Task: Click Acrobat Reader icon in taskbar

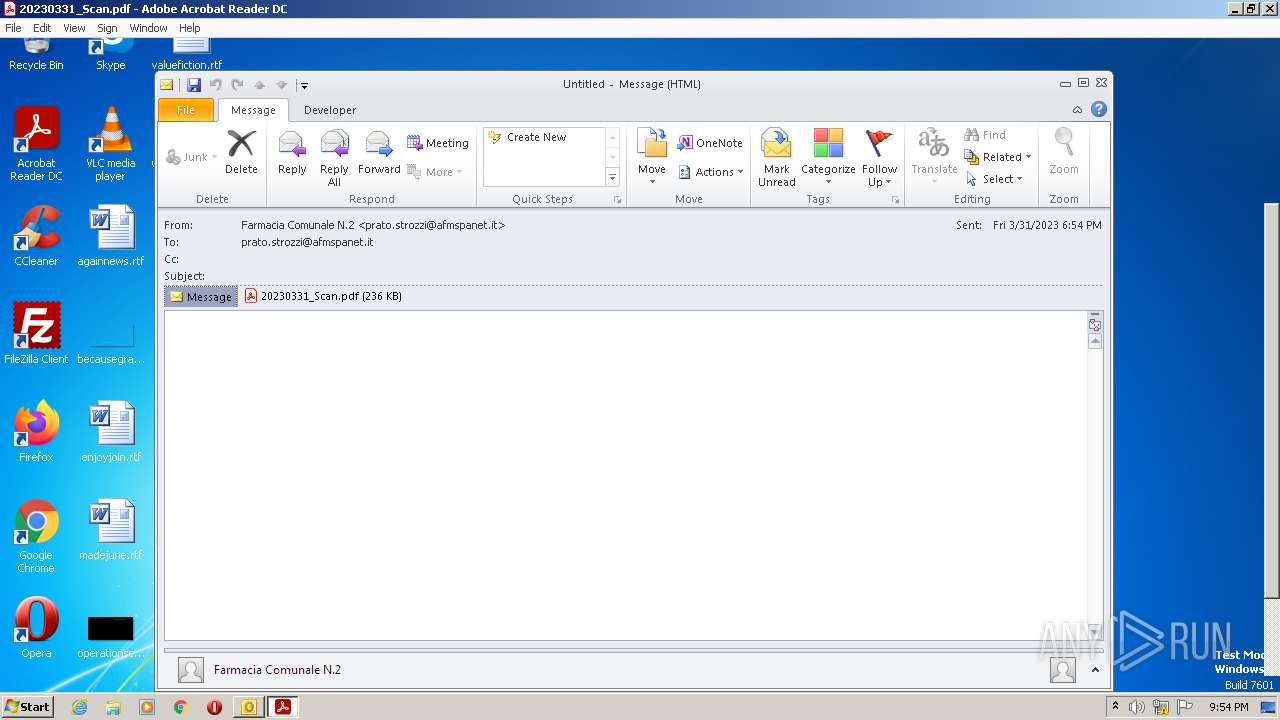Action: [x=283, y=707]
